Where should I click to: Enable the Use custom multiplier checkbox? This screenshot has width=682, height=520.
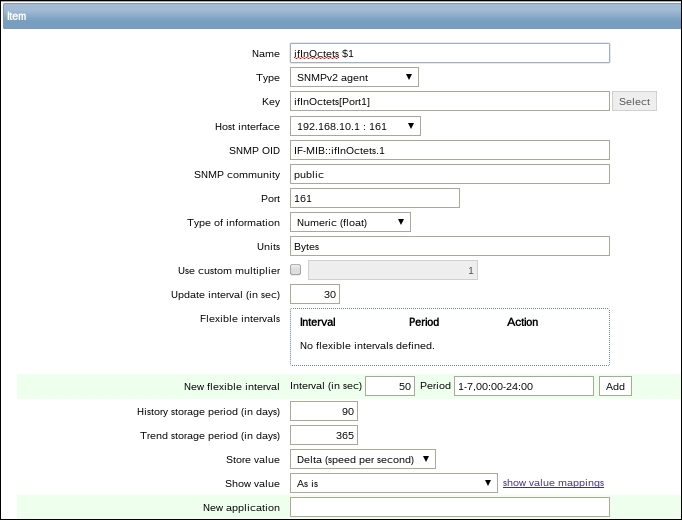[295, 270]
